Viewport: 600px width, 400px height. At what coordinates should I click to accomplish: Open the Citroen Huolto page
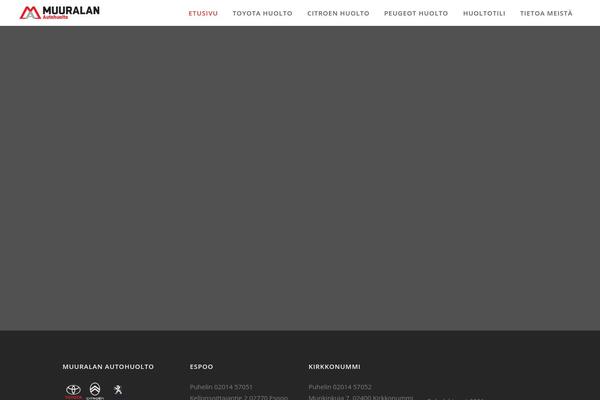click(338, 13)
